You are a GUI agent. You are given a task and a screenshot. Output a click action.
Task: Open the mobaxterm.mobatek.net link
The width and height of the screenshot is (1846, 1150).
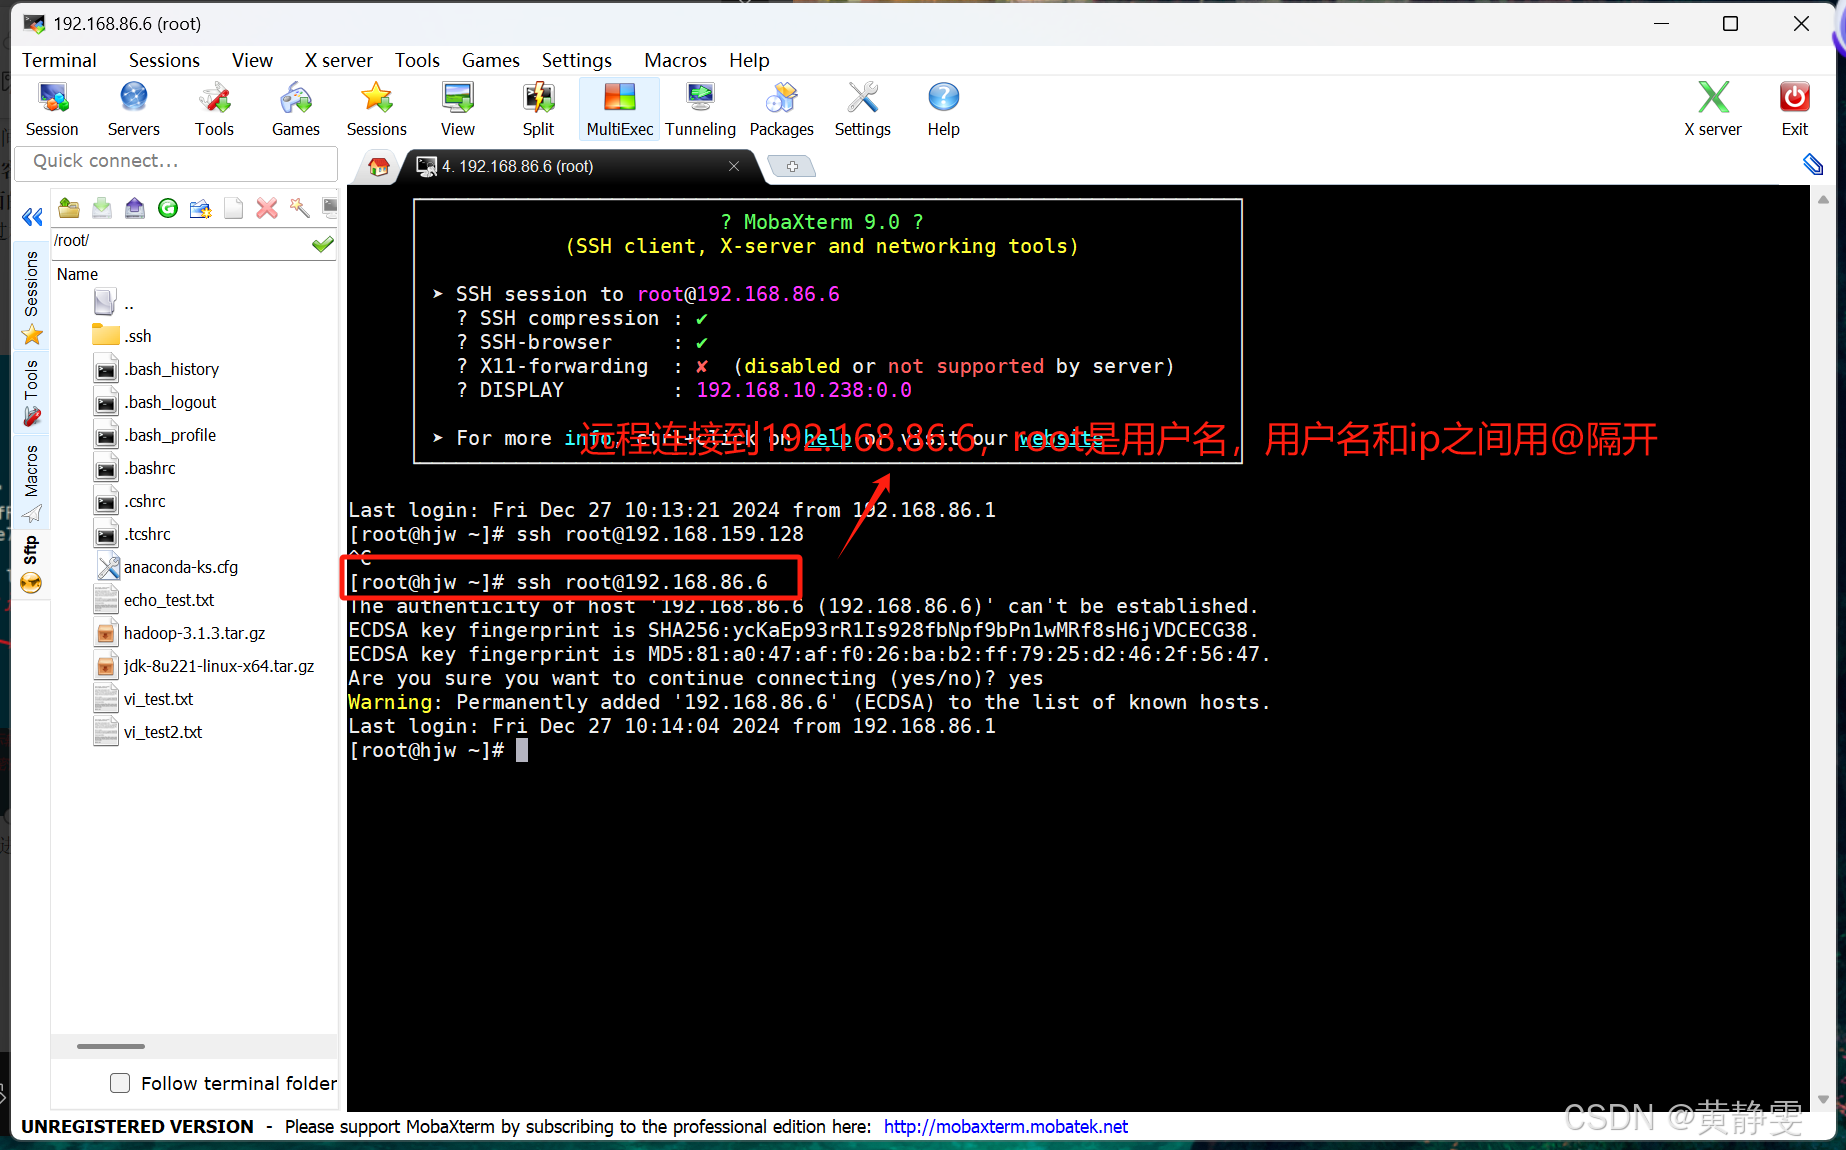tap(1005, 1126)
